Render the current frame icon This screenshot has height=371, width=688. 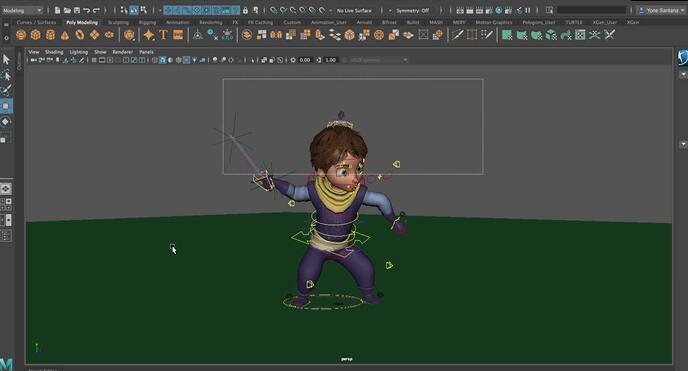[469, 10]
